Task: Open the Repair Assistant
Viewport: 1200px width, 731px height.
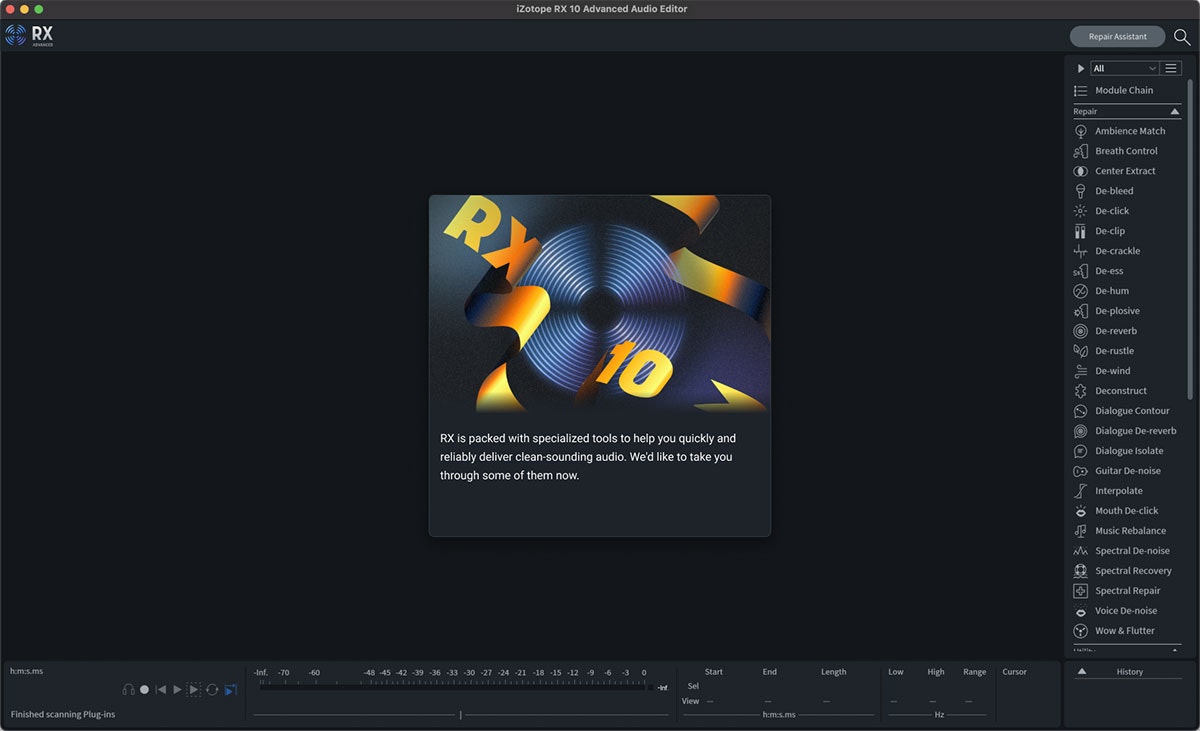Action: (1118, 37)
